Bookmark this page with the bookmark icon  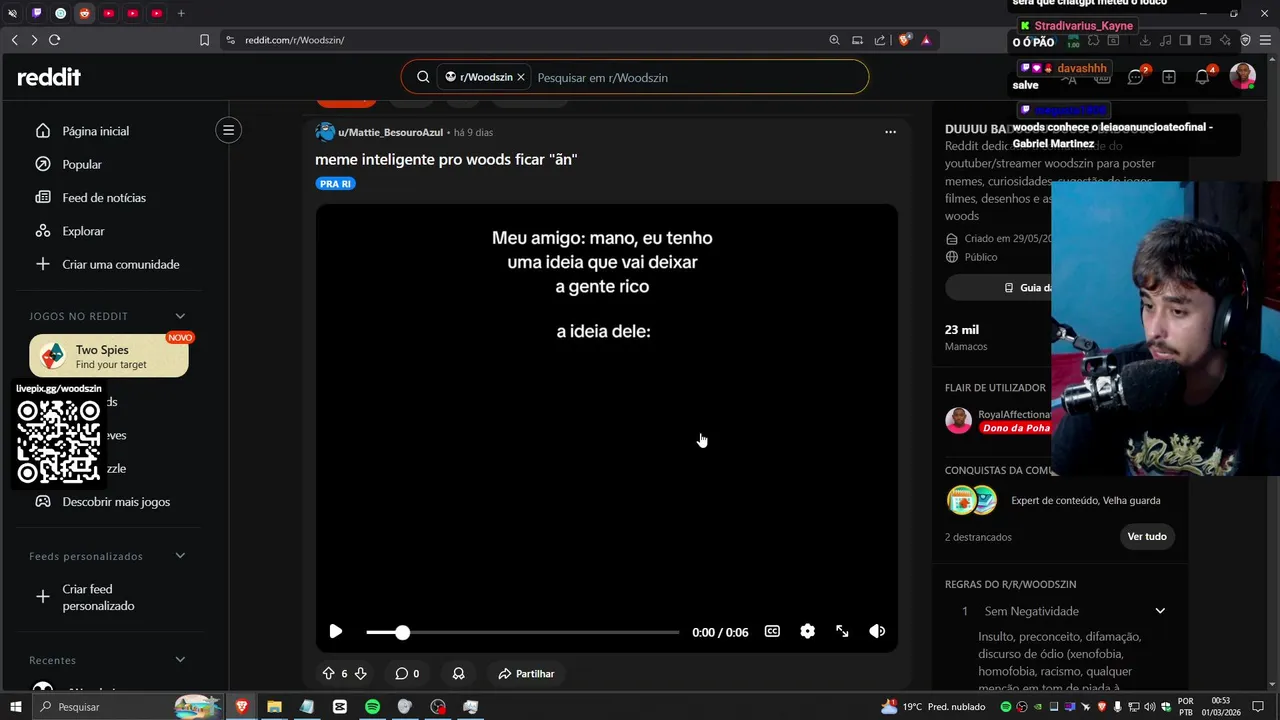click(204, 40)
